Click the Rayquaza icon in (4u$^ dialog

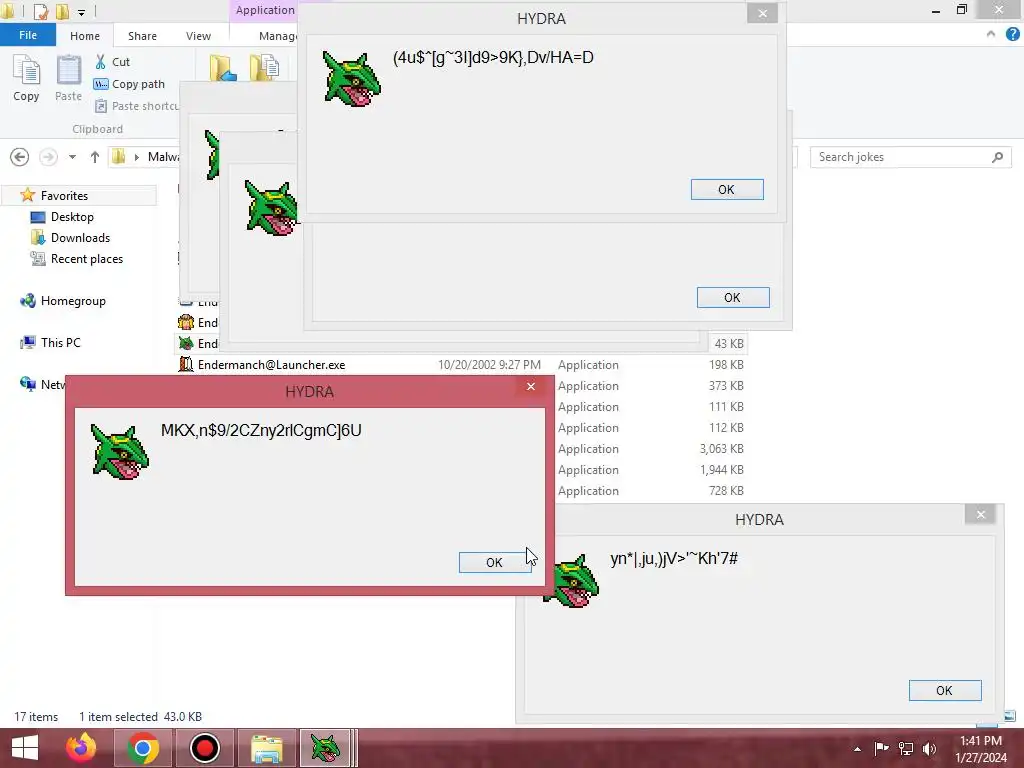(351, 79)
